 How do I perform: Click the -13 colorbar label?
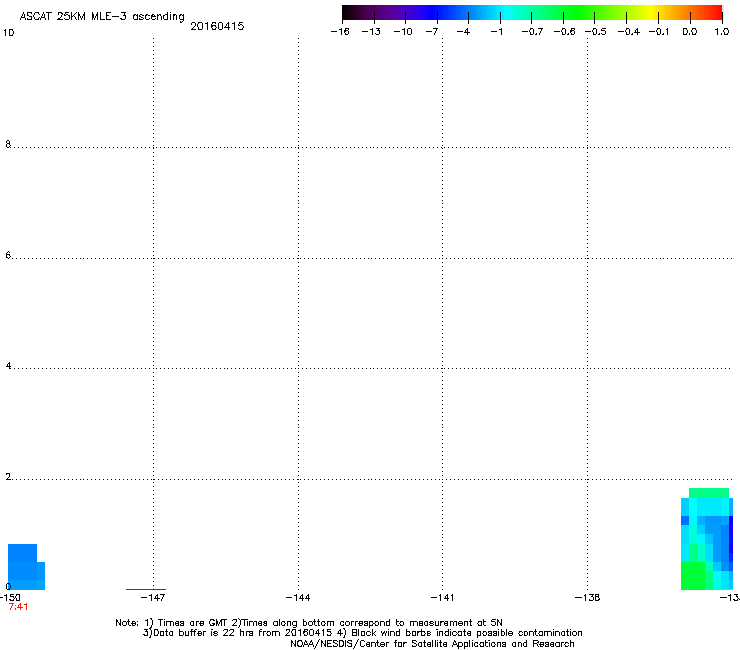click(371, 32)
